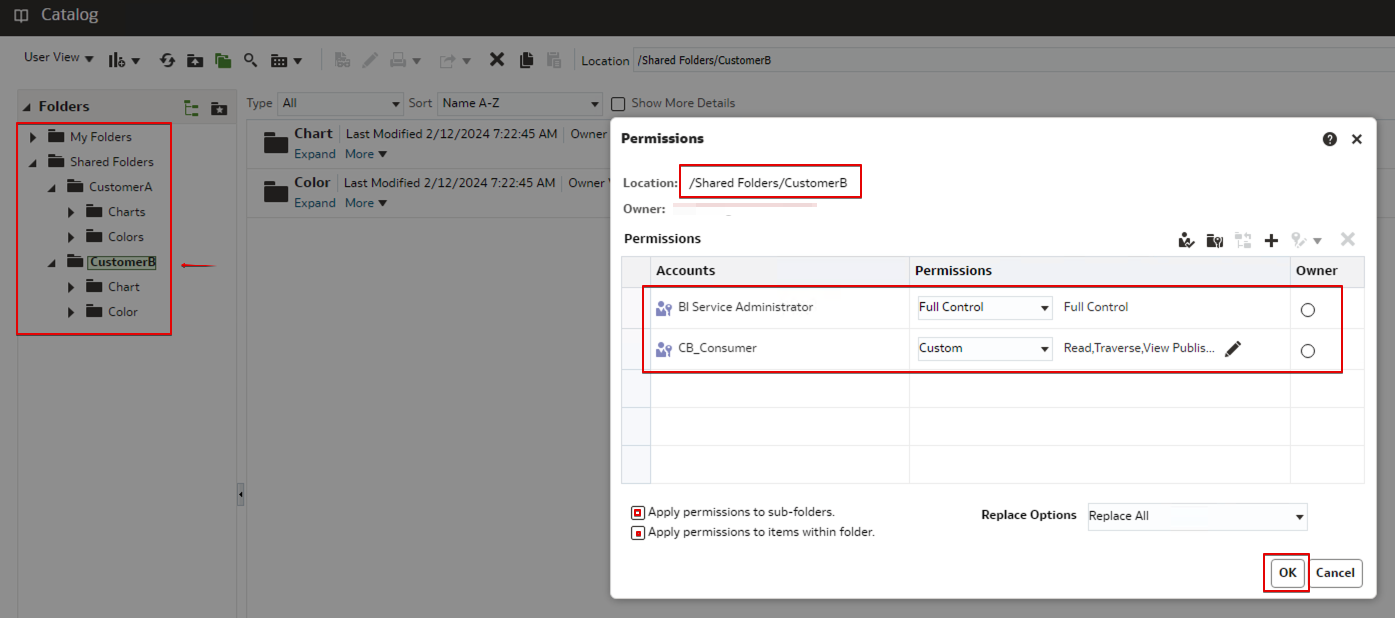Image resolution: width=1395 pixels, height=618 pixels.
Task: Click the OK button
Action: tap(1287, 573)
